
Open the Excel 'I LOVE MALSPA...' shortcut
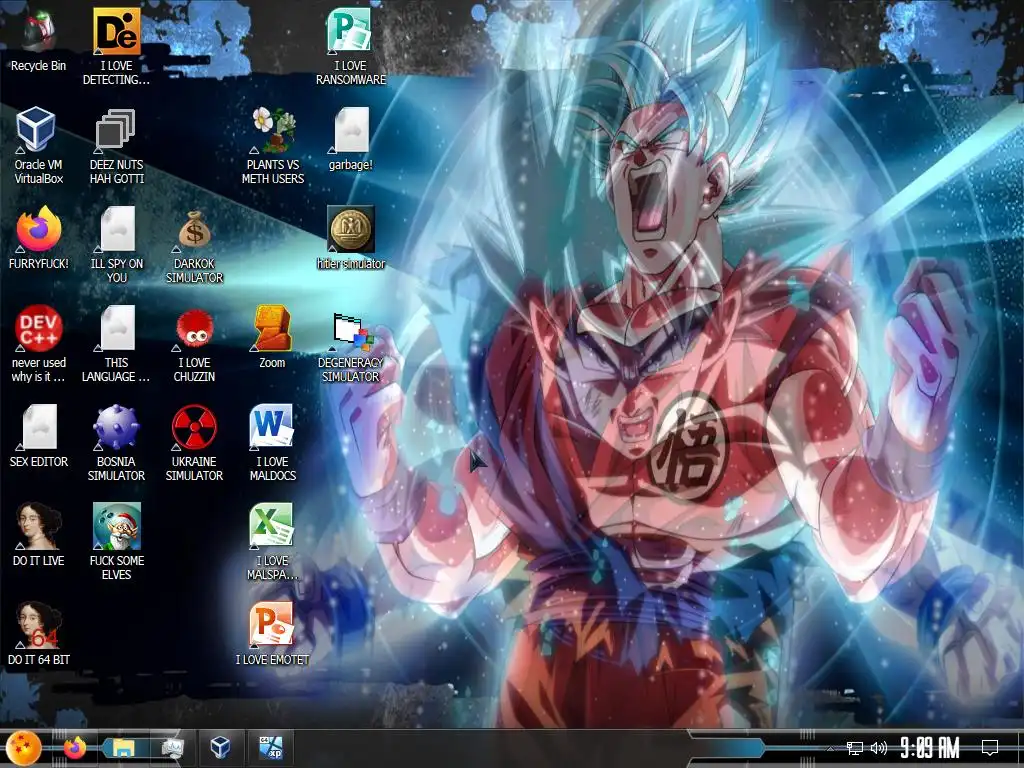pyautogui.click(x=271, y=526)
